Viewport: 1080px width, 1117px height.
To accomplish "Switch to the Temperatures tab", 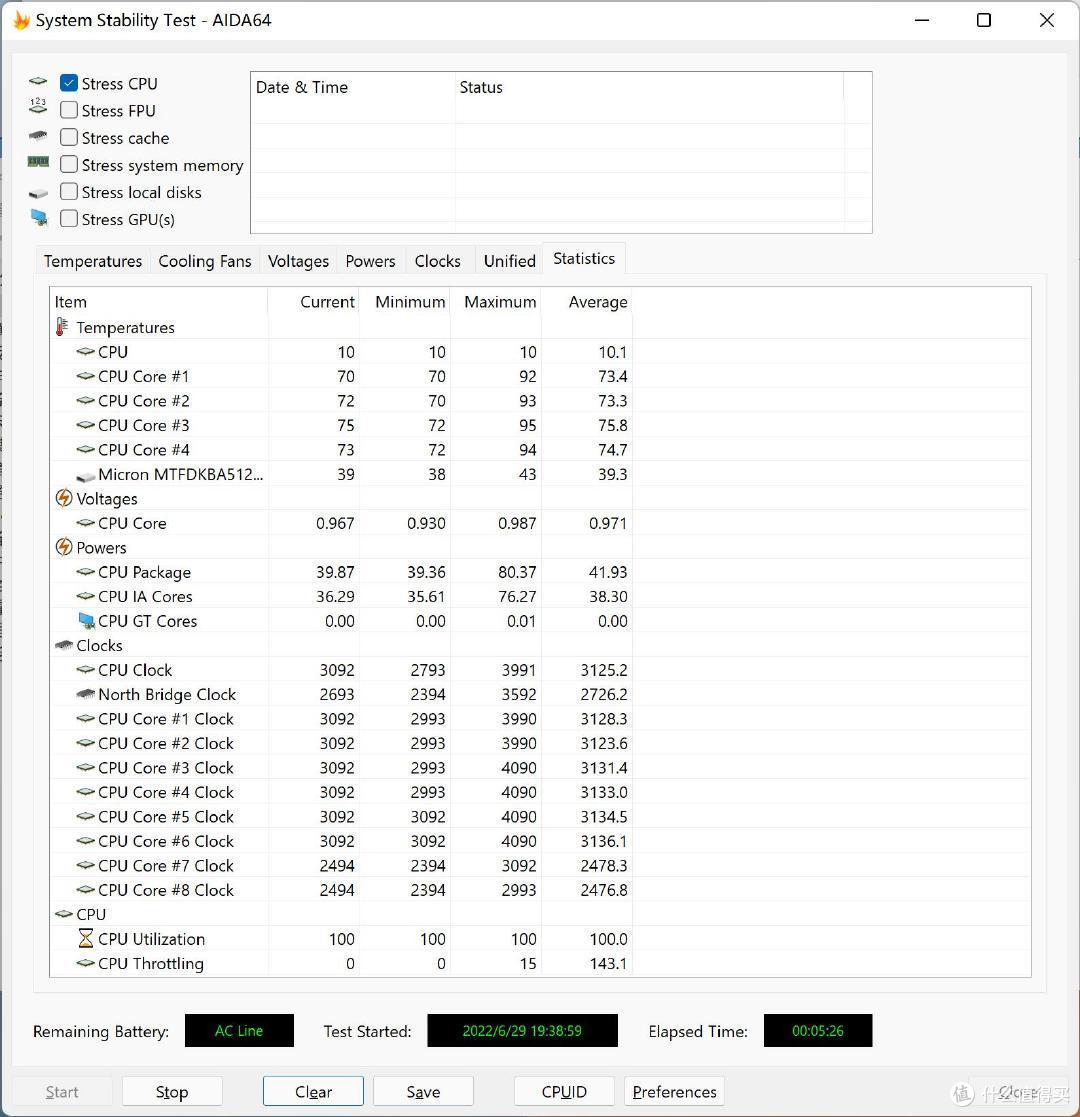I will pos(93,261).
